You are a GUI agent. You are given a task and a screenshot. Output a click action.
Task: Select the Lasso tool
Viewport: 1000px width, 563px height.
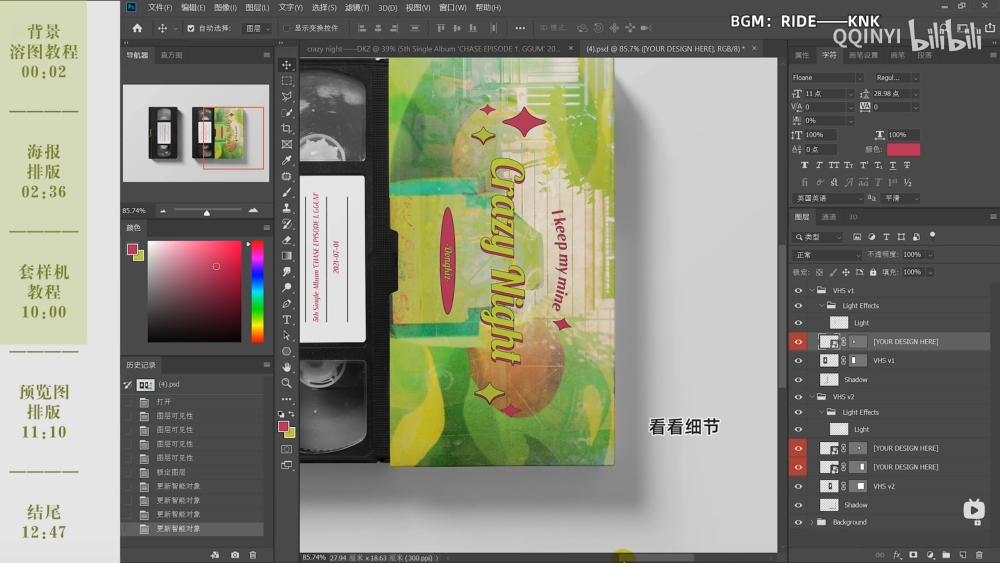click(287, 96)
